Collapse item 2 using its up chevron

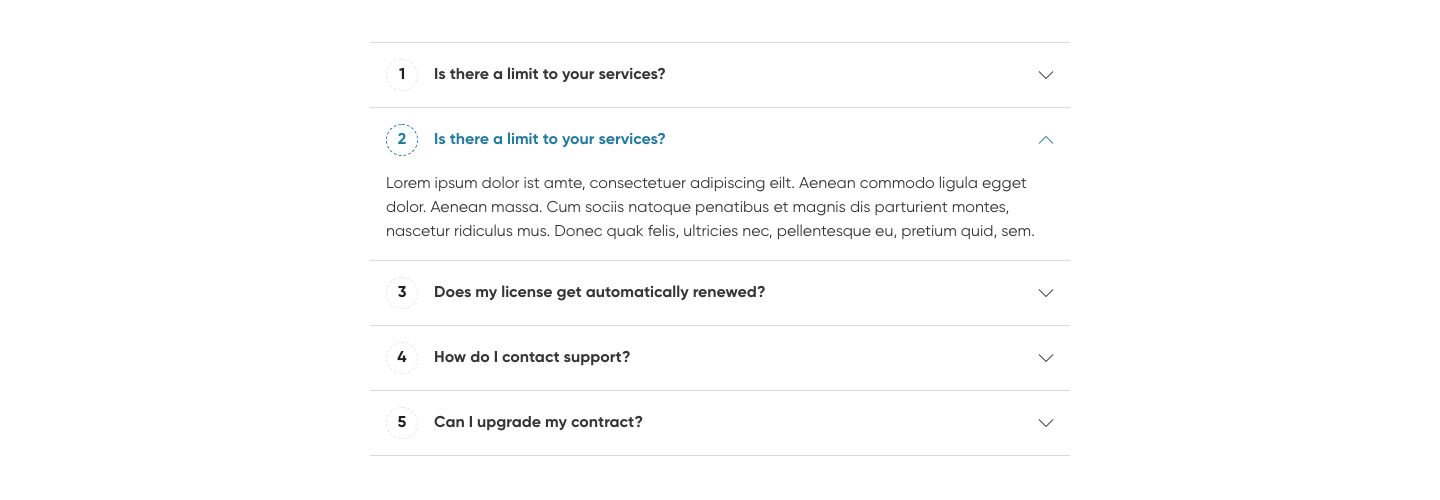1046,140
